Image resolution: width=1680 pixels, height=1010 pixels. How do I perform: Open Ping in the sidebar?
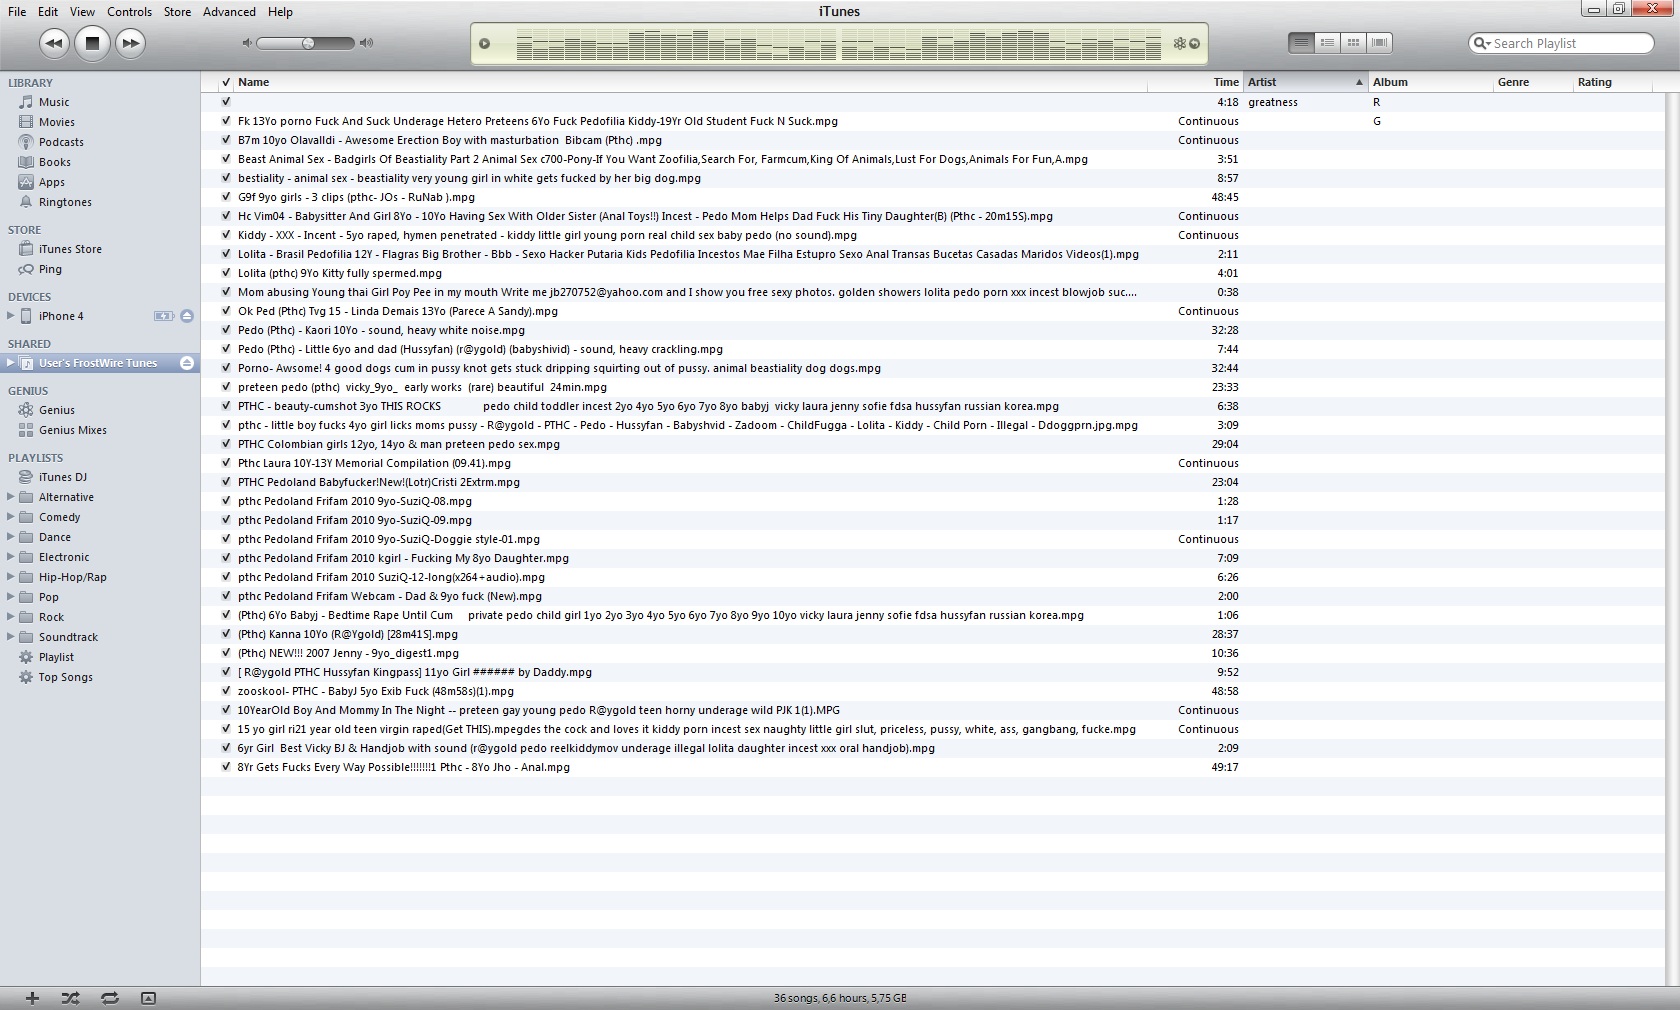(50, 269)
